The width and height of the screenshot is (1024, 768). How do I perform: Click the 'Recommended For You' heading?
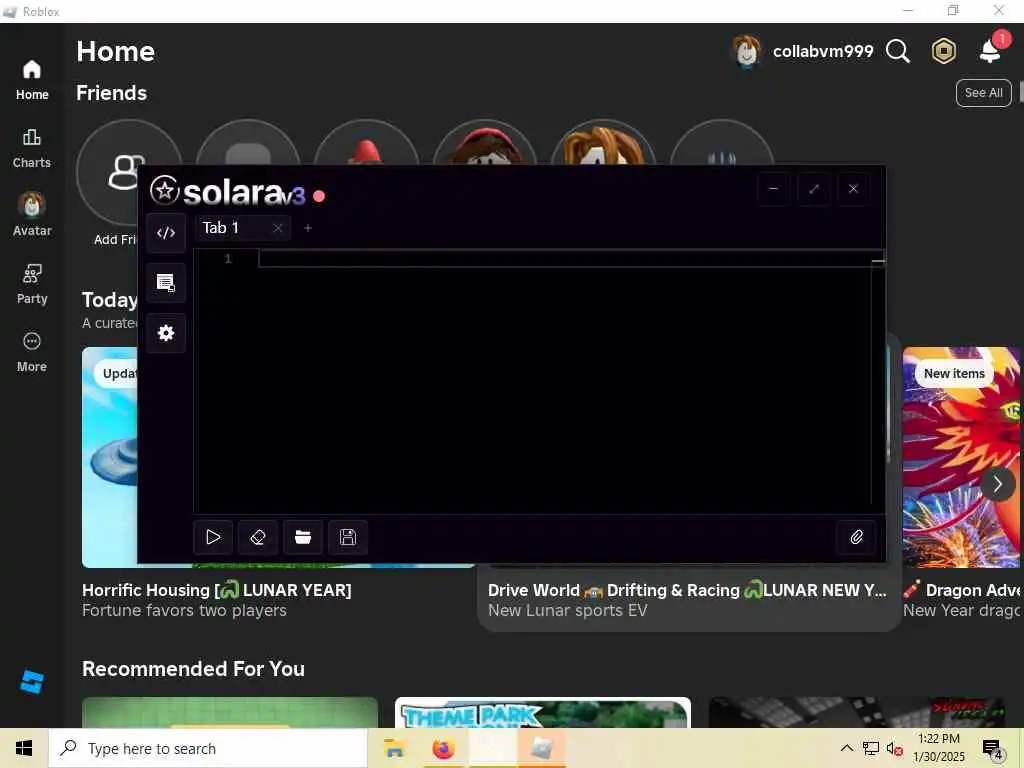tap(193, 669)
